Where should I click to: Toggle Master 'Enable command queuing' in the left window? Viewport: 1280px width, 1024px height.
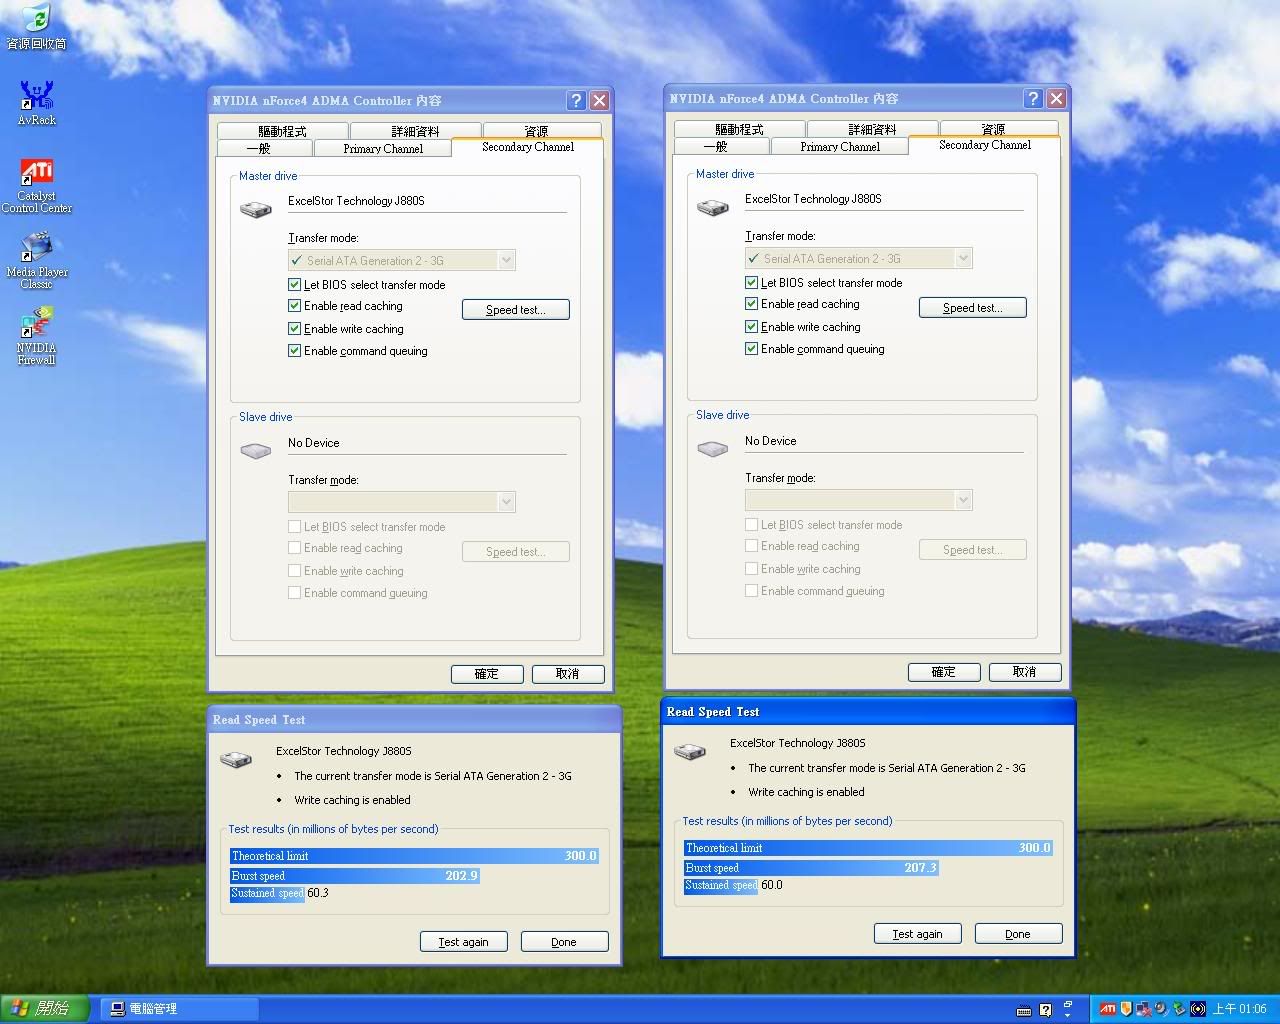click(294, 351)
